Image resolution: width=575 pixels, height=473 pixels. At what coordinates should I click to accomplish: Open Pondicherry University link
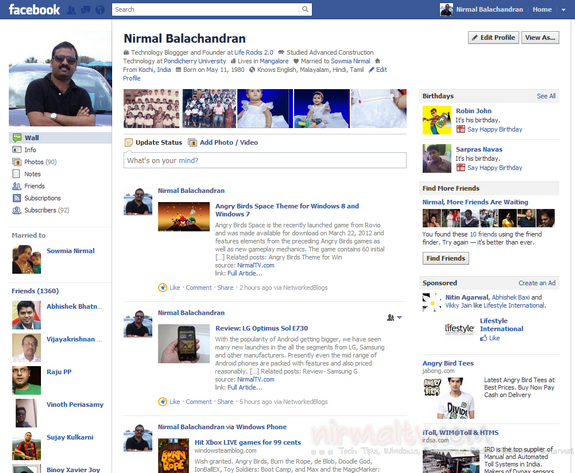(x=195, y=61)
